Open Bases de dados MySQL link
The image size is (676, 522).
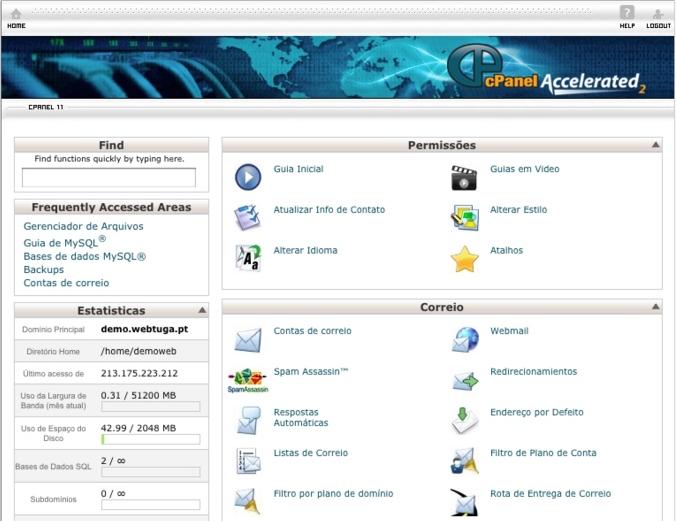(84, 256)
